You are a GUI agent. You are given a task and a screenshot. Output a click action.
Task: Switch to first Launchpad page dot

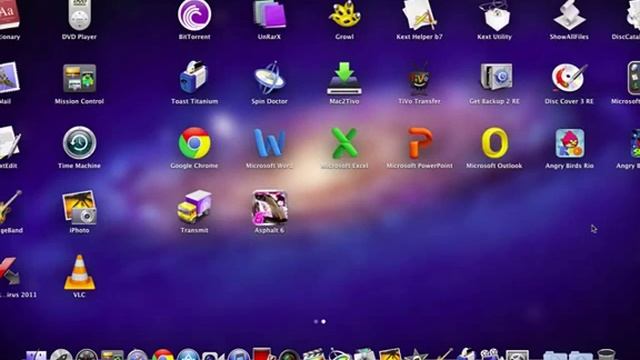pos(316,322)
